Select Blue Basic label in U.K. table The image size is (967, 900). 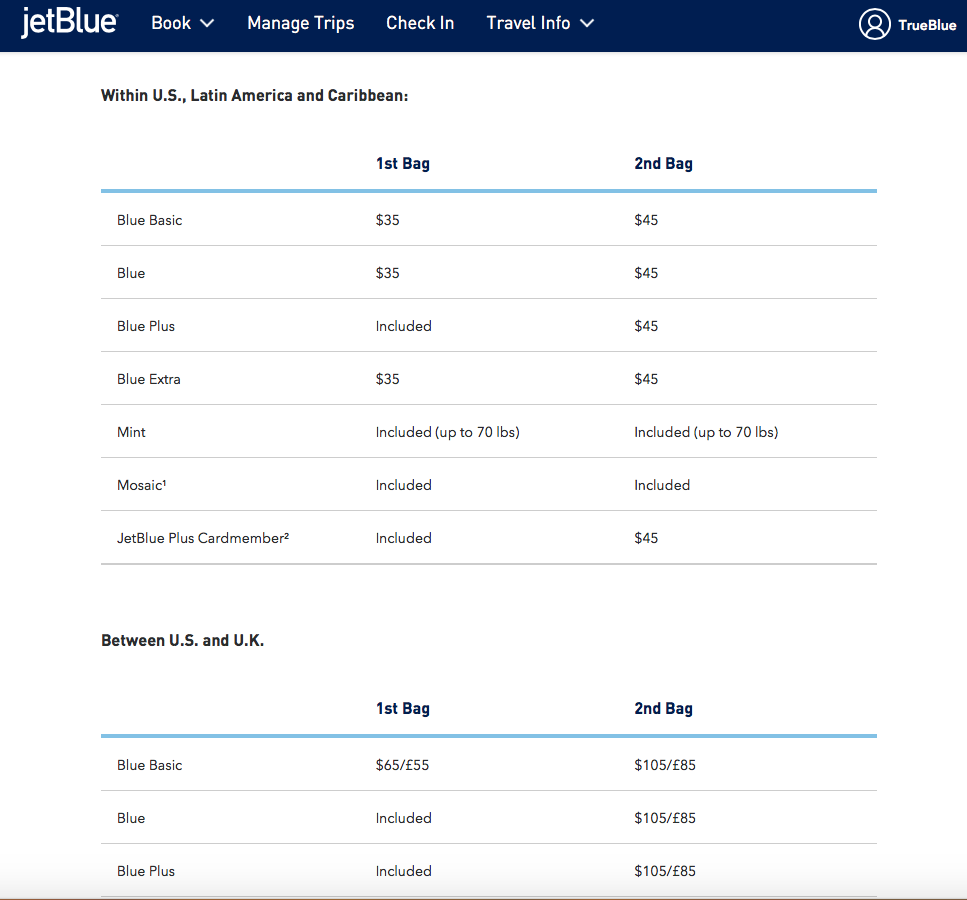pyautogui.click(x=150, y=766)
